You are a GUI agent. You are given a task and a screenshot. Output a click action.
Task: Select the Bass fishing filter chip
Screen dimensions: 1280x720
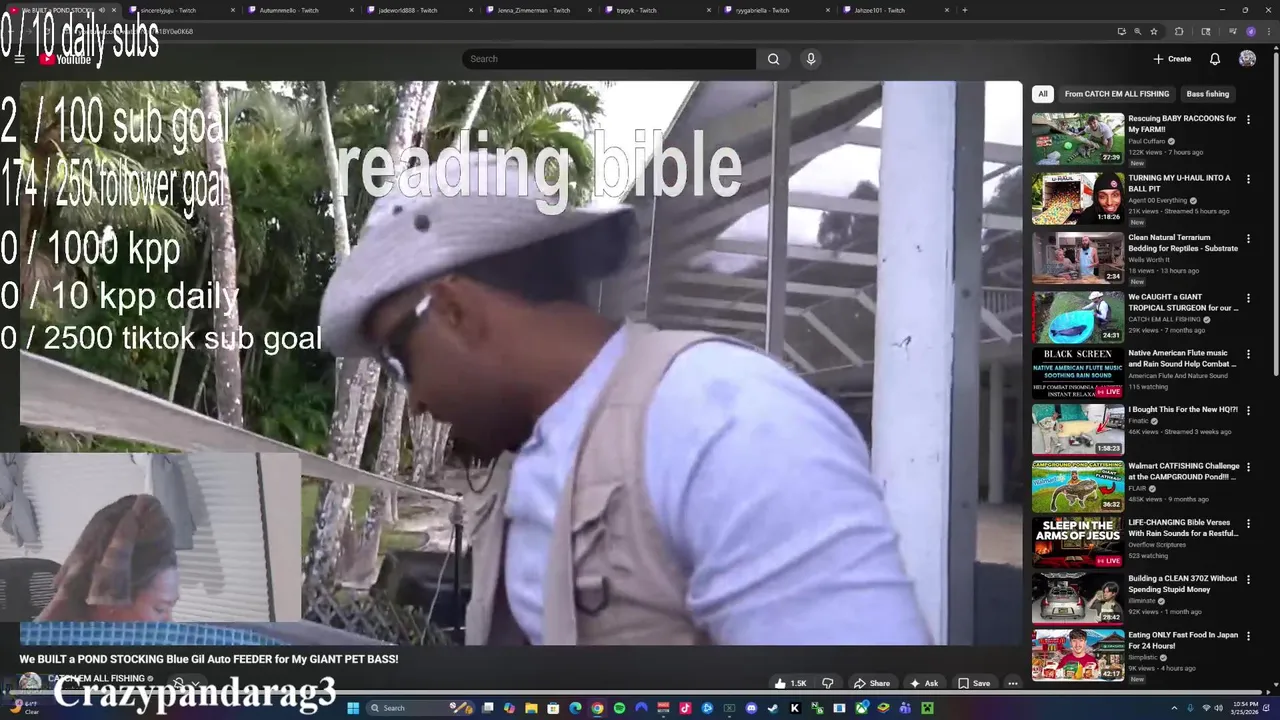(1207, 94)
